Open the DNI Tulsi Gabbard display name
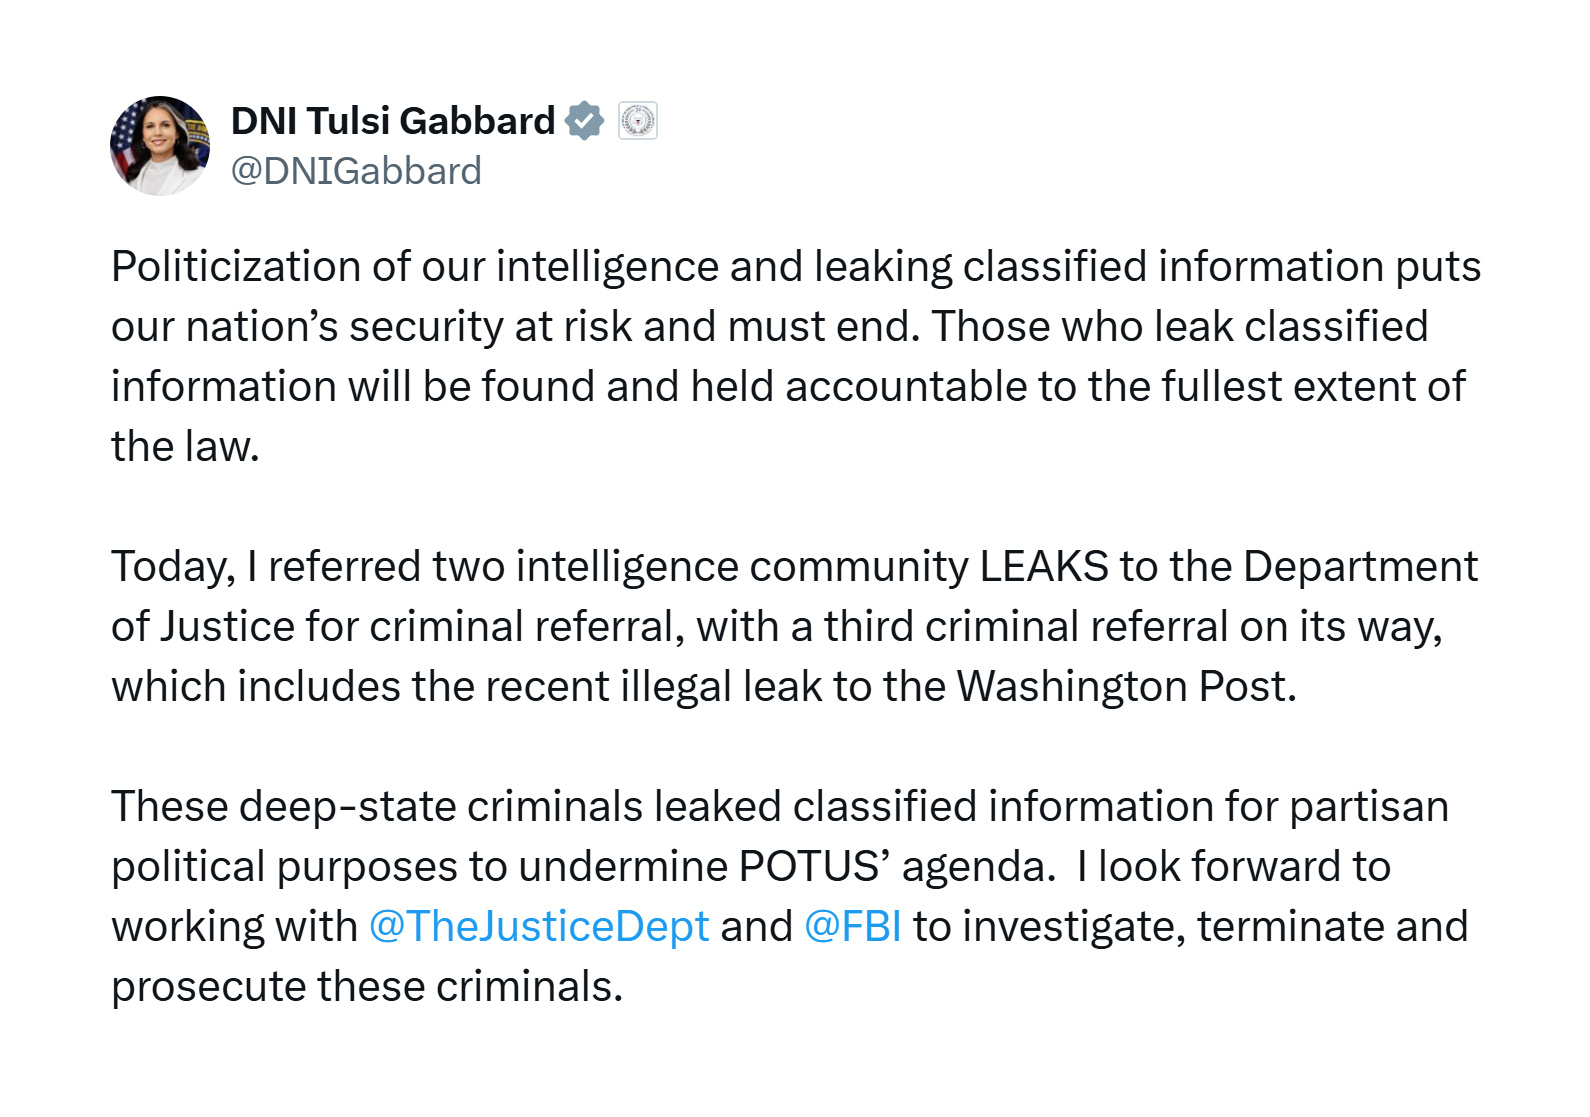The height and width of the screenshot is (1117, 1590). [x=393, y=121]
